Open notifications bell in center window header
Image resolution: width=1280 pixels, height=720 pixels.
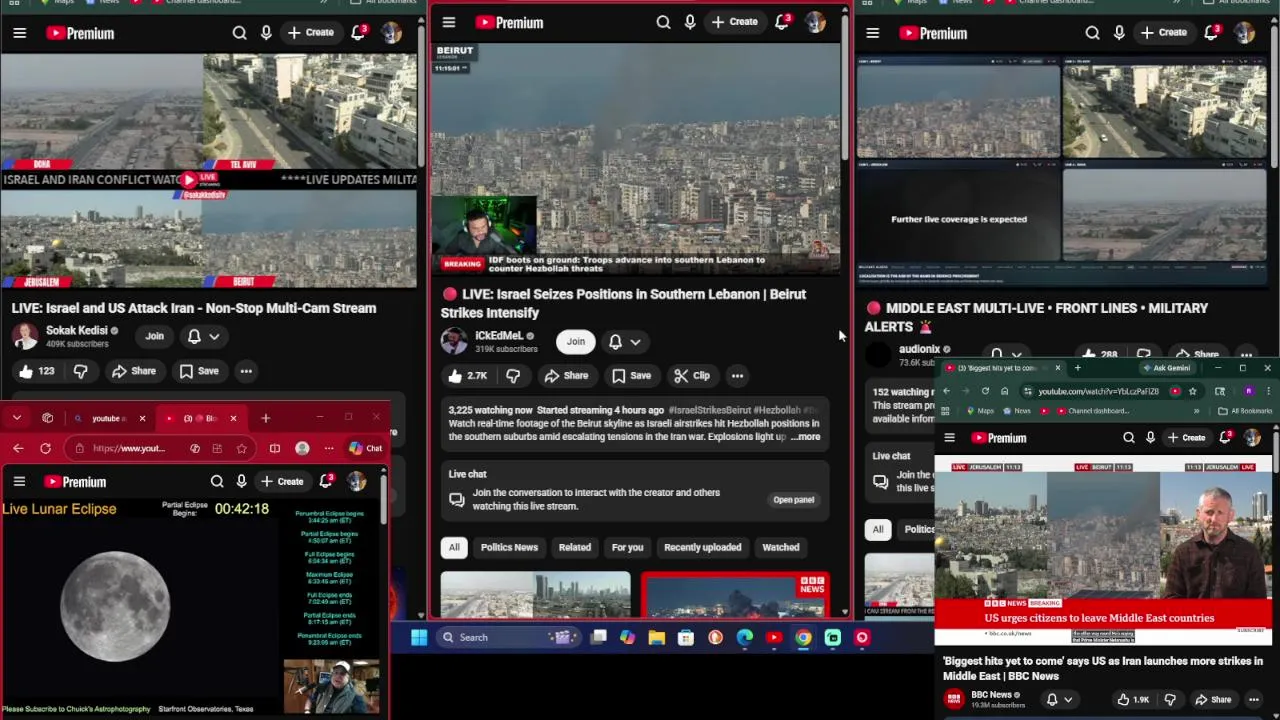(x=782, y=22)
